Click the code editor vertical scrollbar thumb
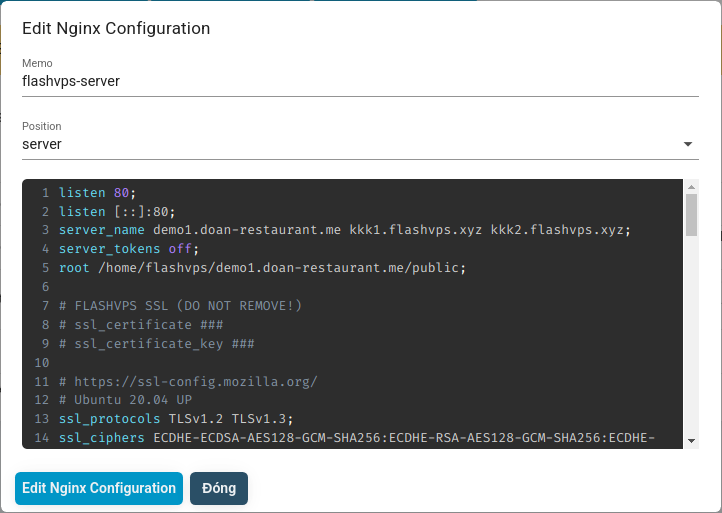The height and width of the screenshot is (513, 722). [691, 215]
